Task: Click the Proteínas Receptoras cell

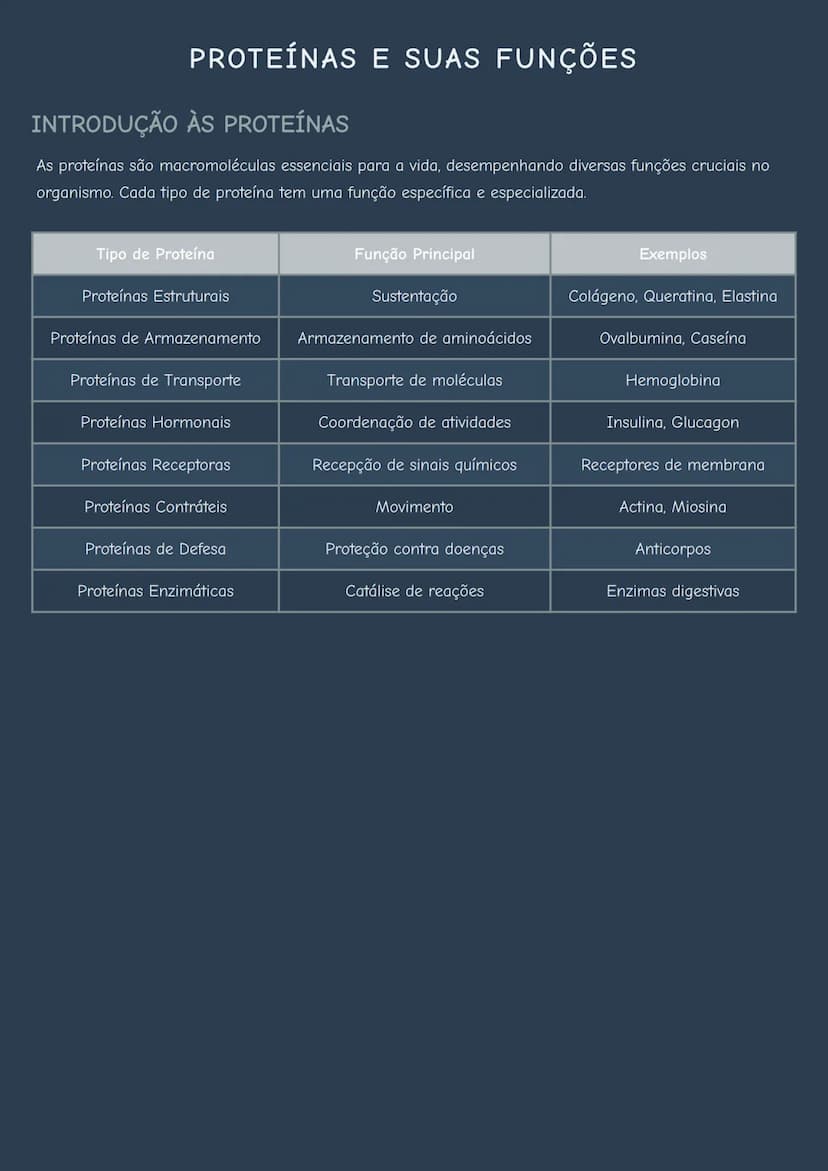Action: coord(155,465)
